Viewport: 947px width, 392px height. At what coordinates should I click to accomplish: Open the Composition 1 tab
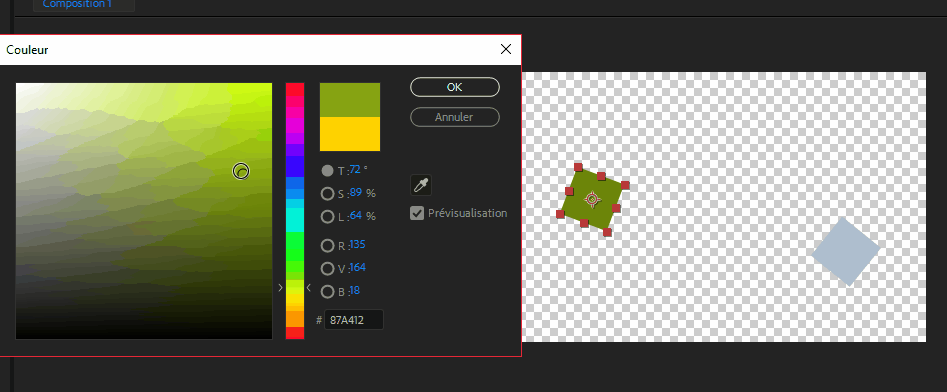pos(77,4)
